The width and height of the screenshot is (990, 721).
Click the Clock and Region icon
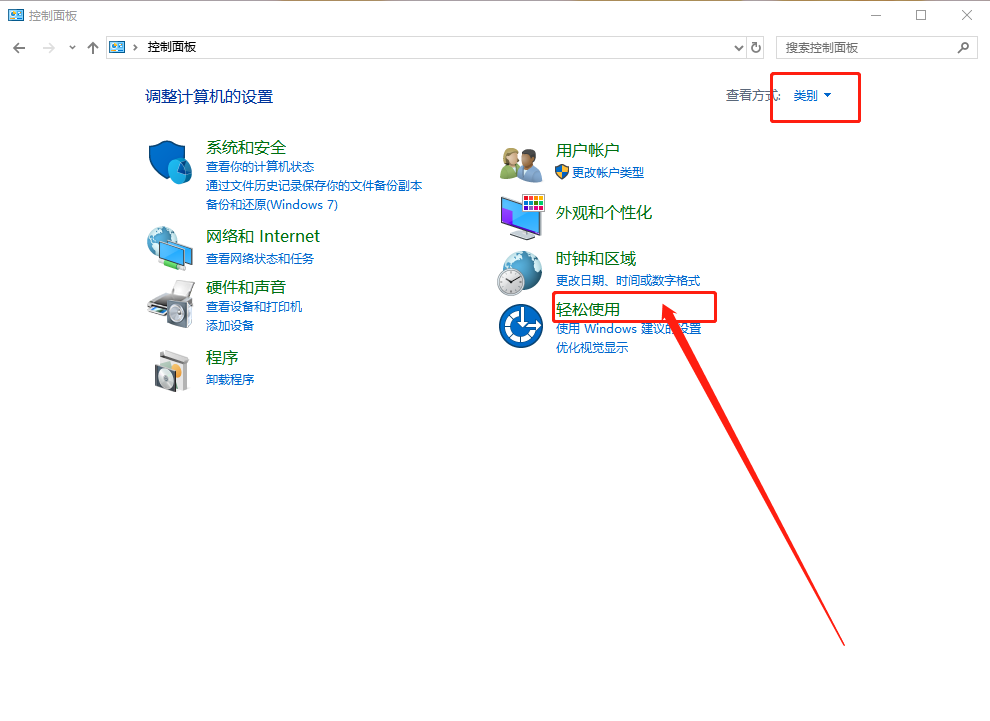tap(521, 271)
